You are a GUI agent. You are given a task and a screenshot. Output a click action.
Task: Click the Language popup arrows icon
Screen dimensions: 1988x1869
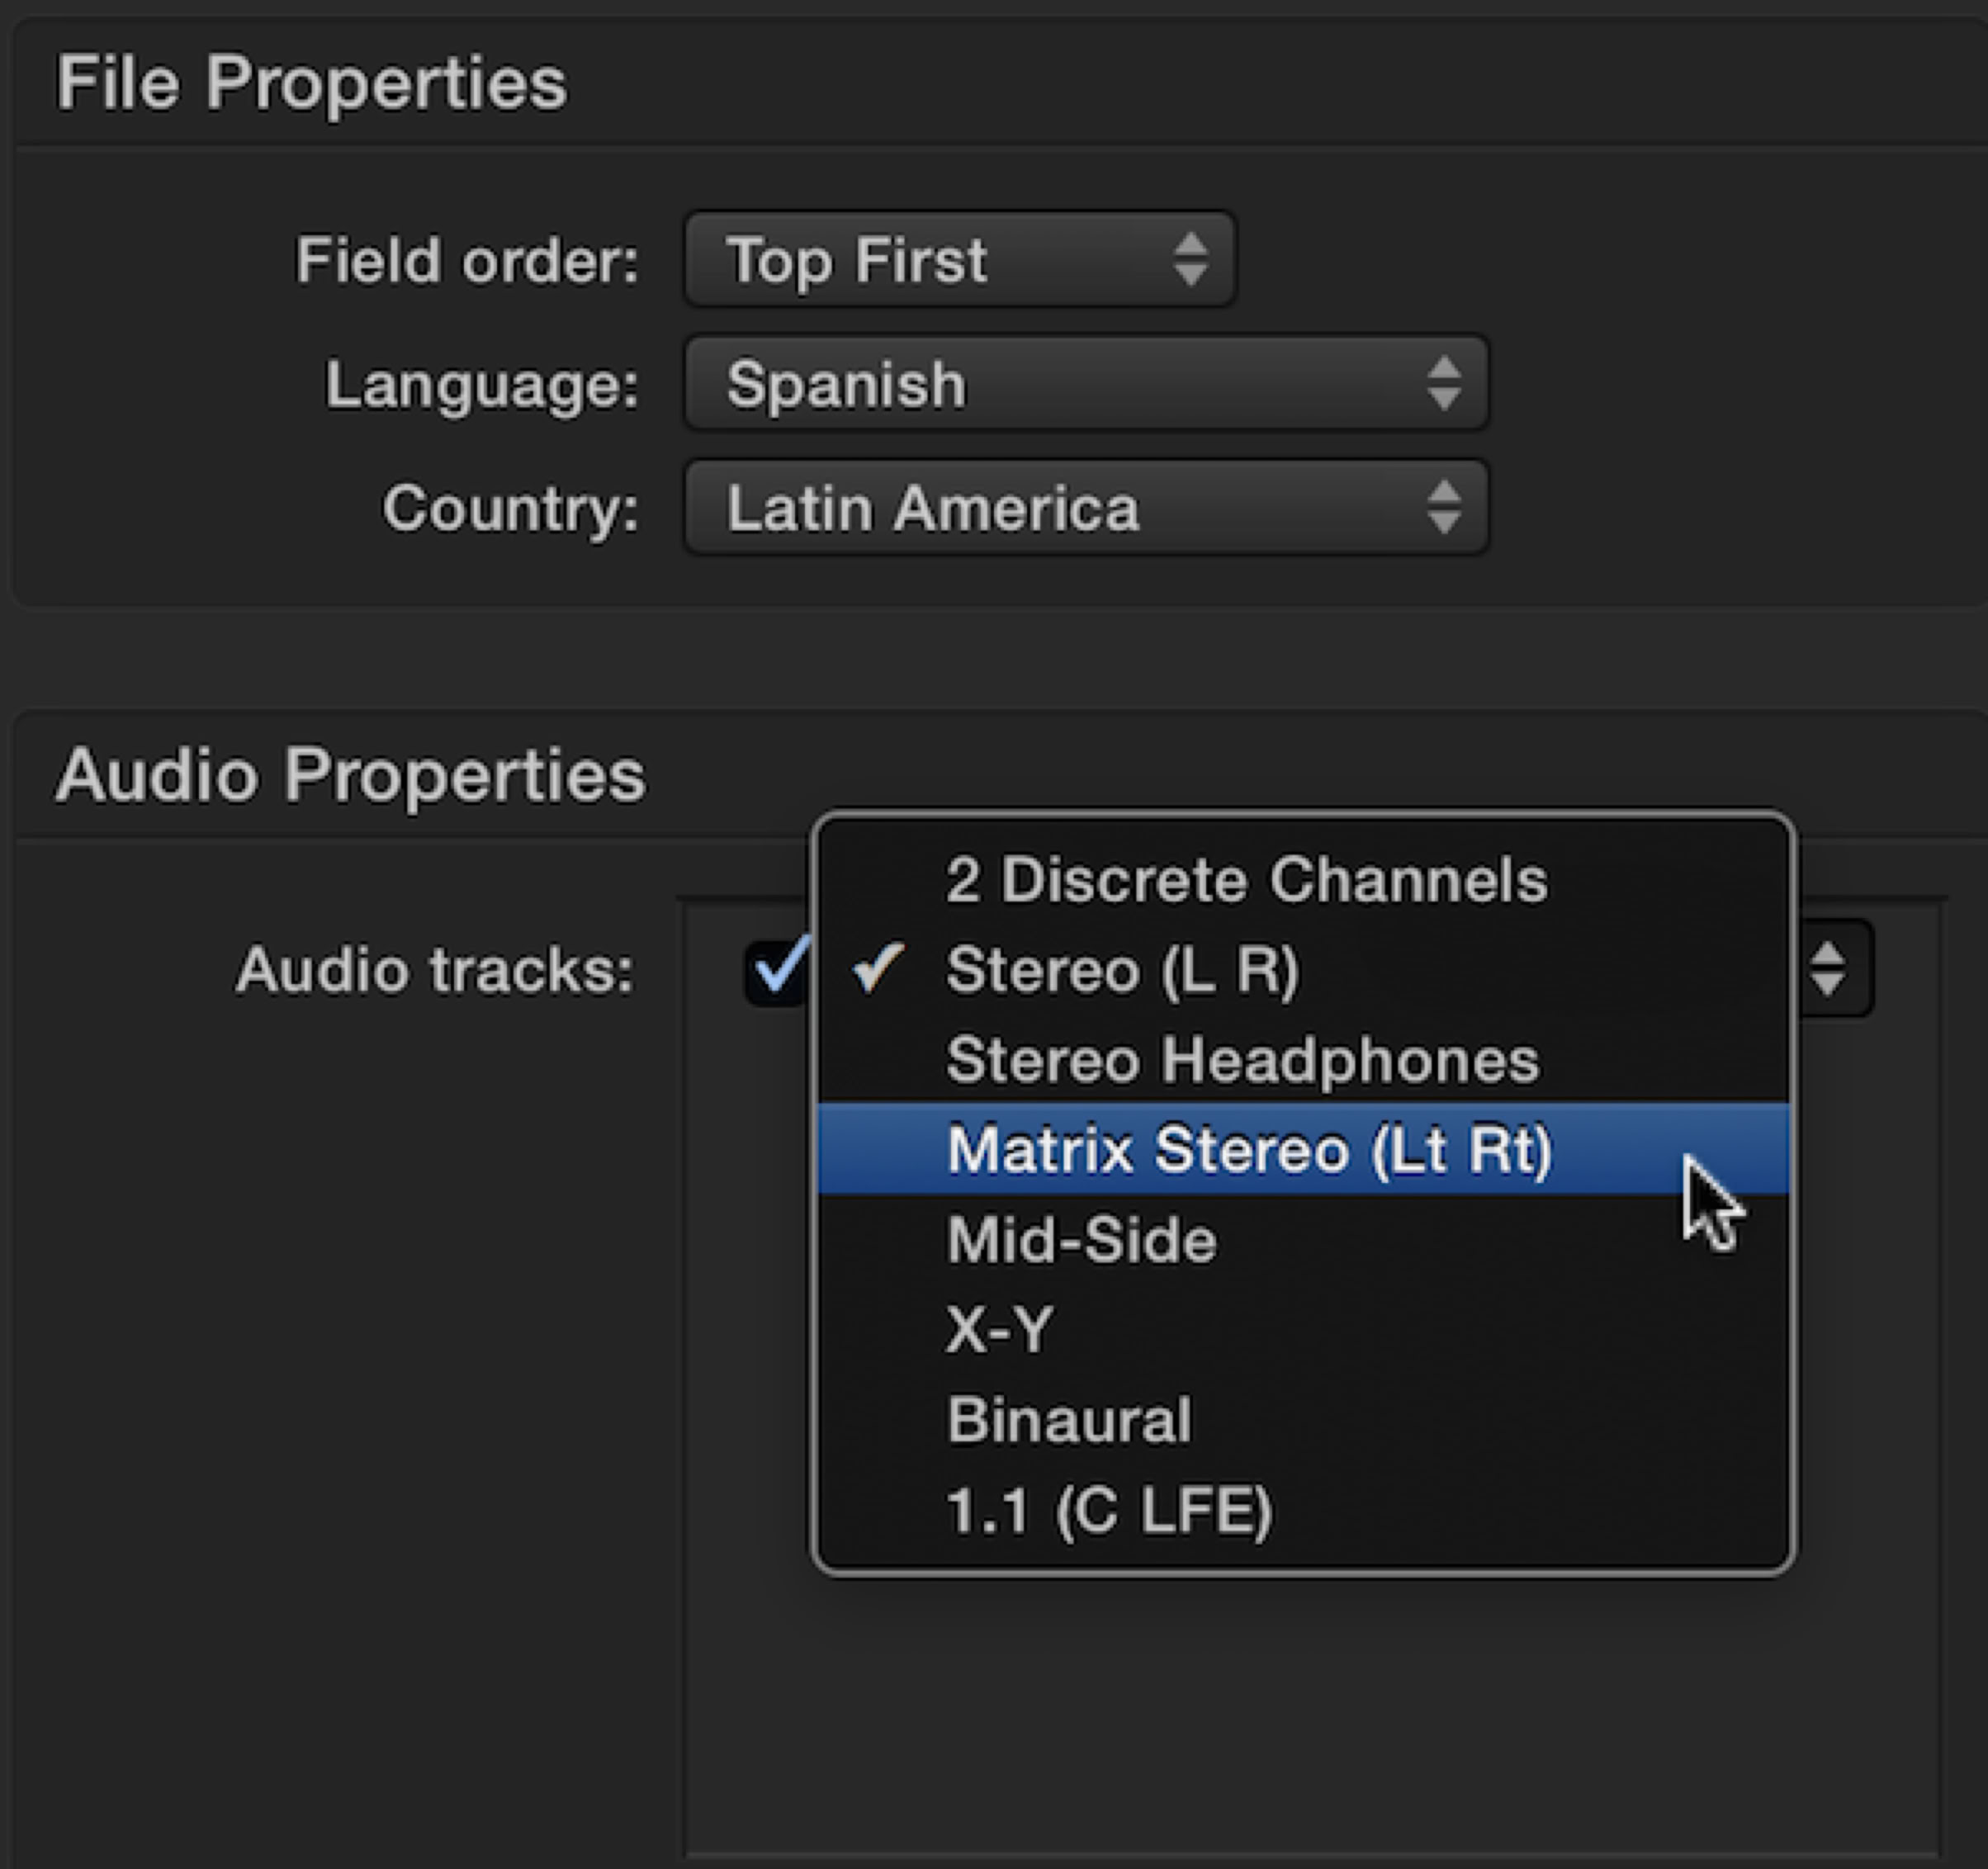pyautogui.click(x=1444, y=384)
